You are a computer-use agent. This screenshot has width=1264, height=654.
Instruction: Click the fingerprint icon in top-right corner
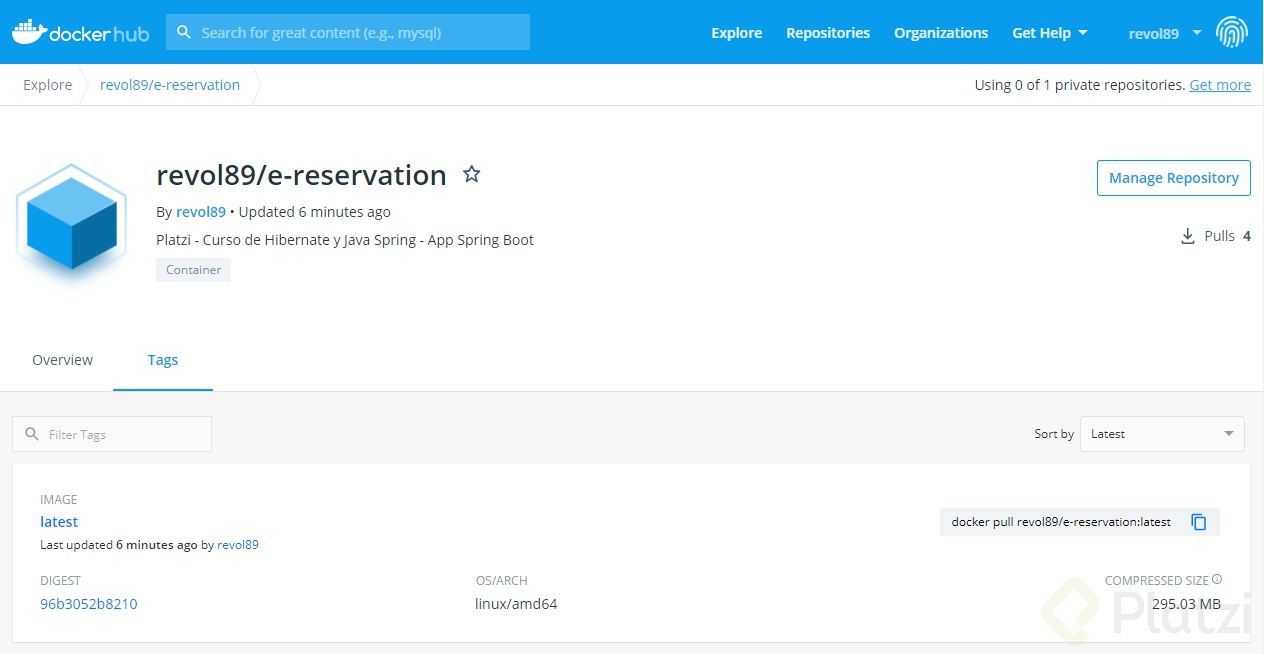(x=1232, y=32)
